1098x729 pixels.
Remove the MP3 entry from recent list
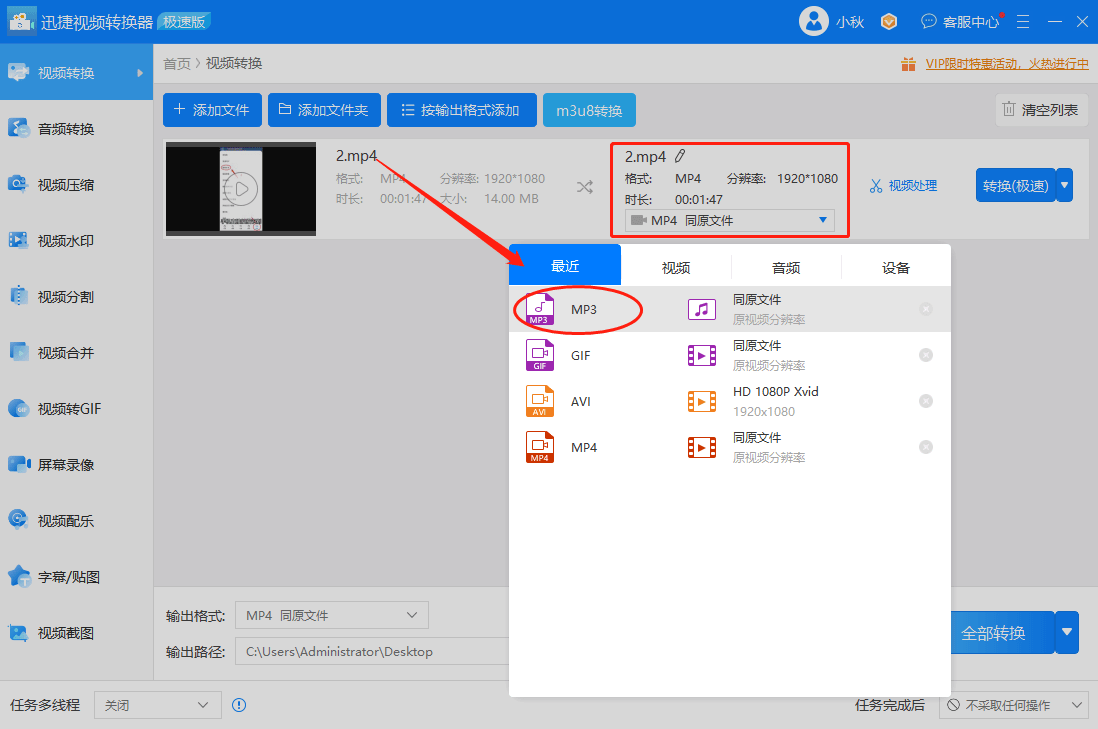click(926, 309)
